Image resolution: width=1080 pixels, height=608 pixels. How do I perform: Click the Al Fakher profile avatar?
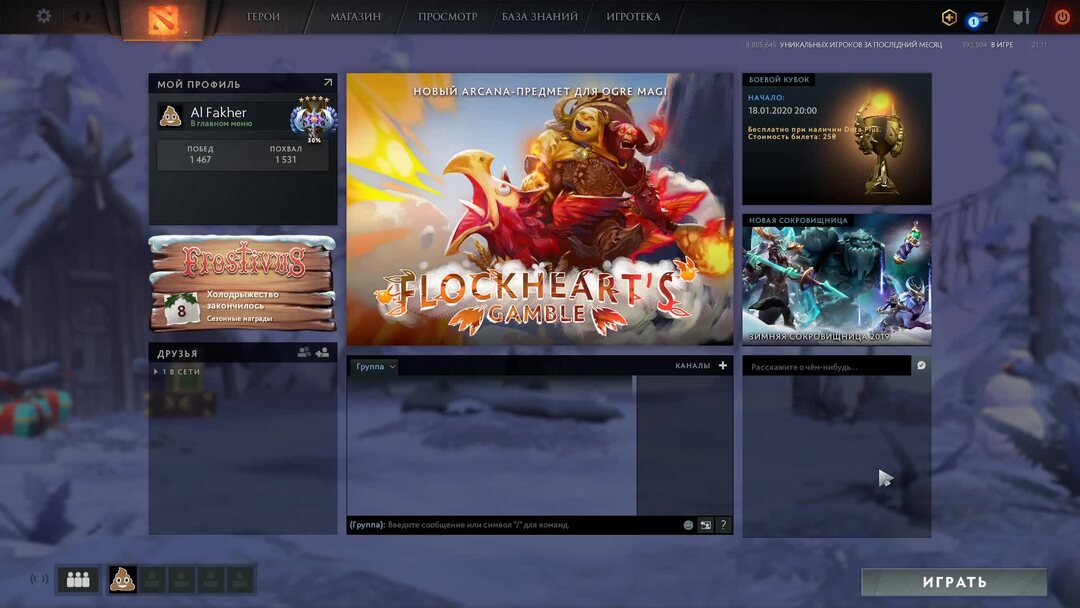pos(170,116)
